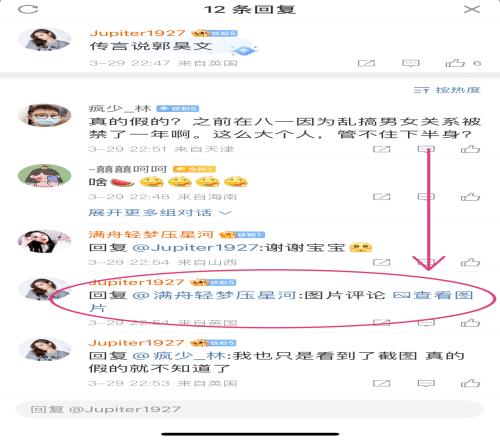Like 满舟轻梦压星河's 谢谢宝宝 reply
The width and height of the screenshot is (500, 440).
click(470, 262)
